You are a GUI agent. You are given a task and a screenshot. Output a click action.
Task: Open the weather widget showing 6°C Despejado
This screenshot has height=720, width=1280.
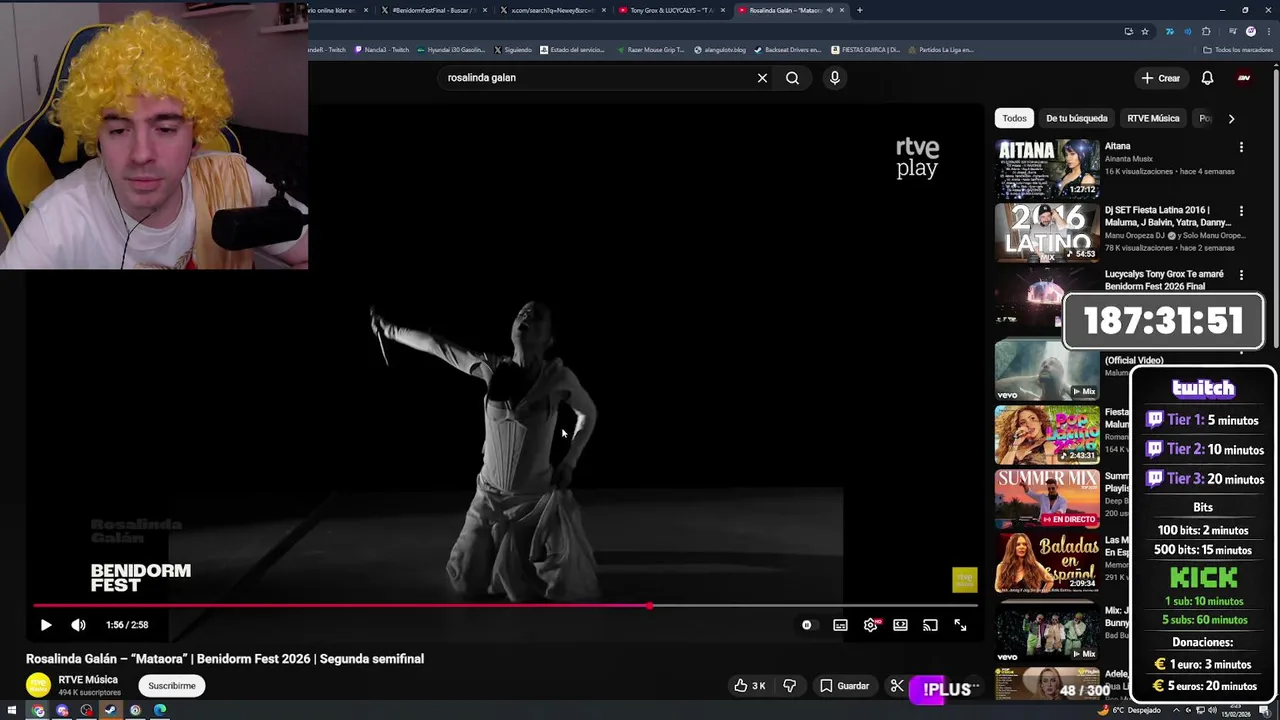click(x=1130, y=711)
